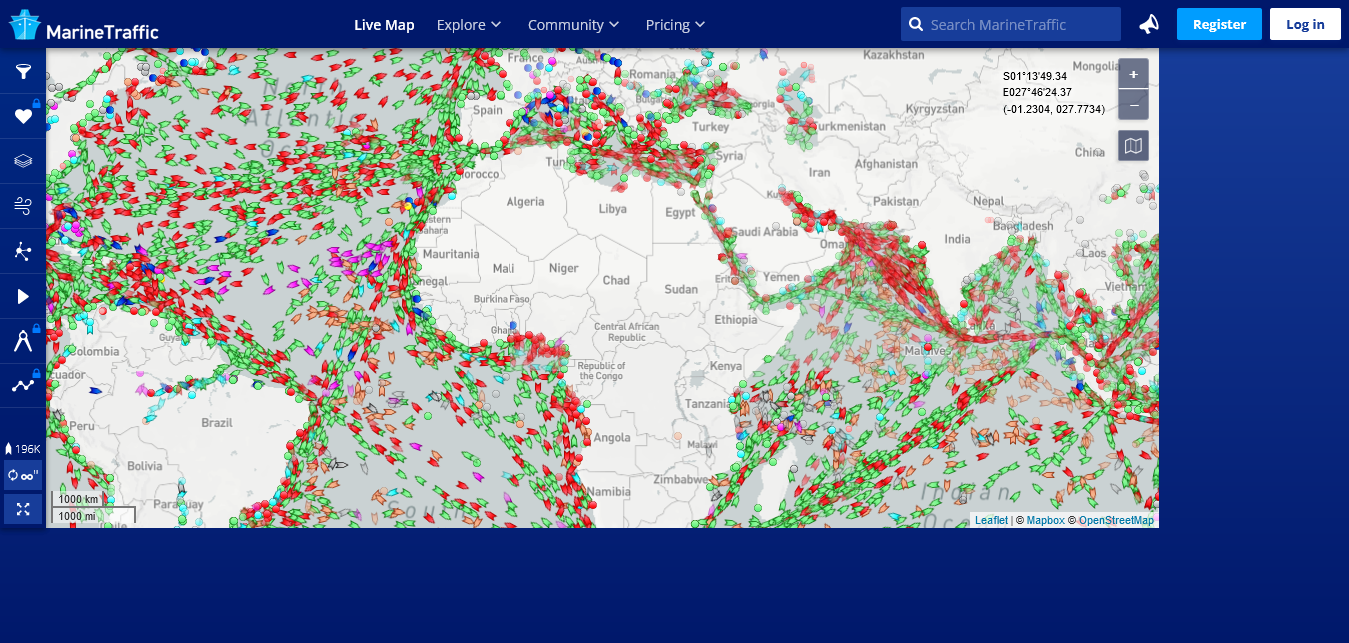Click the Log in button
The image size is (1349, 643).
tap(1305, 24)
